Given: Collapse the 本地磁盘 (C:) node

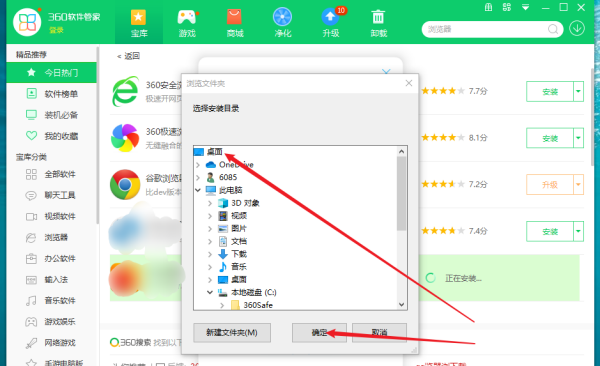Looking at the screenshot, I should [210, 292].
